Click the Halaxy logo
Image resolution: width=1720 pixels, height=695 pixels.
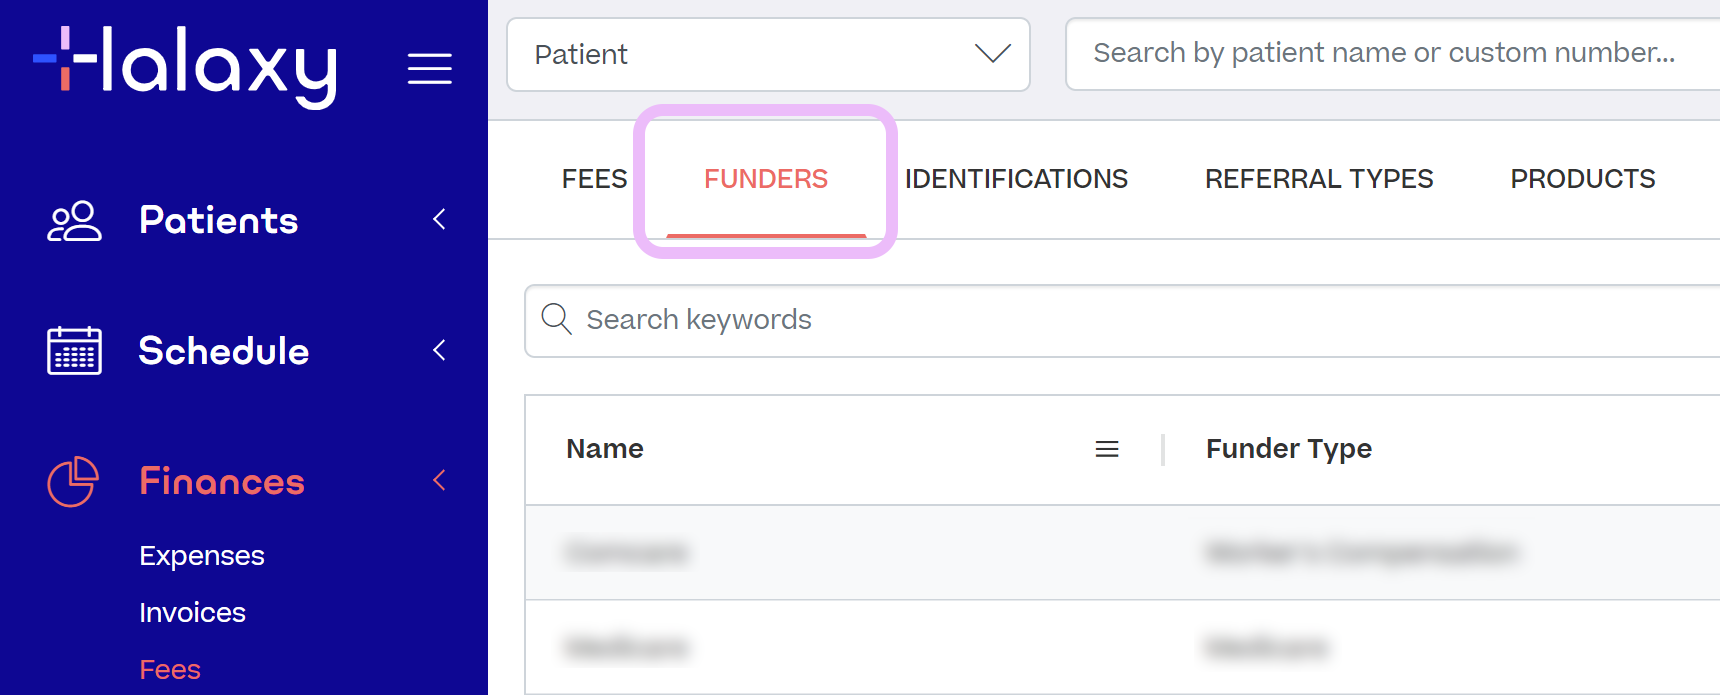(x=185, y=66)
